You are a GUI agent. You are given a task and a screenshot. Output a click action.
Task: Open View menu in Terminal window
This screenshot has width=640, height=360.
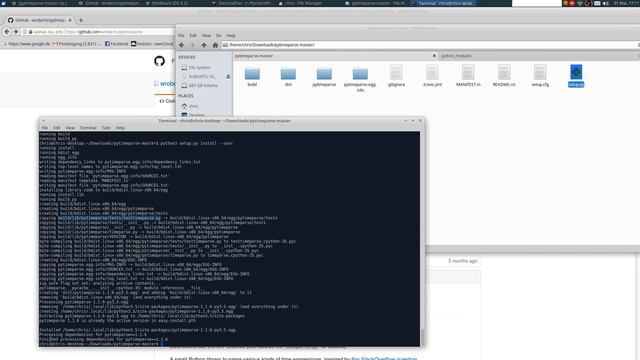(70, 128)
